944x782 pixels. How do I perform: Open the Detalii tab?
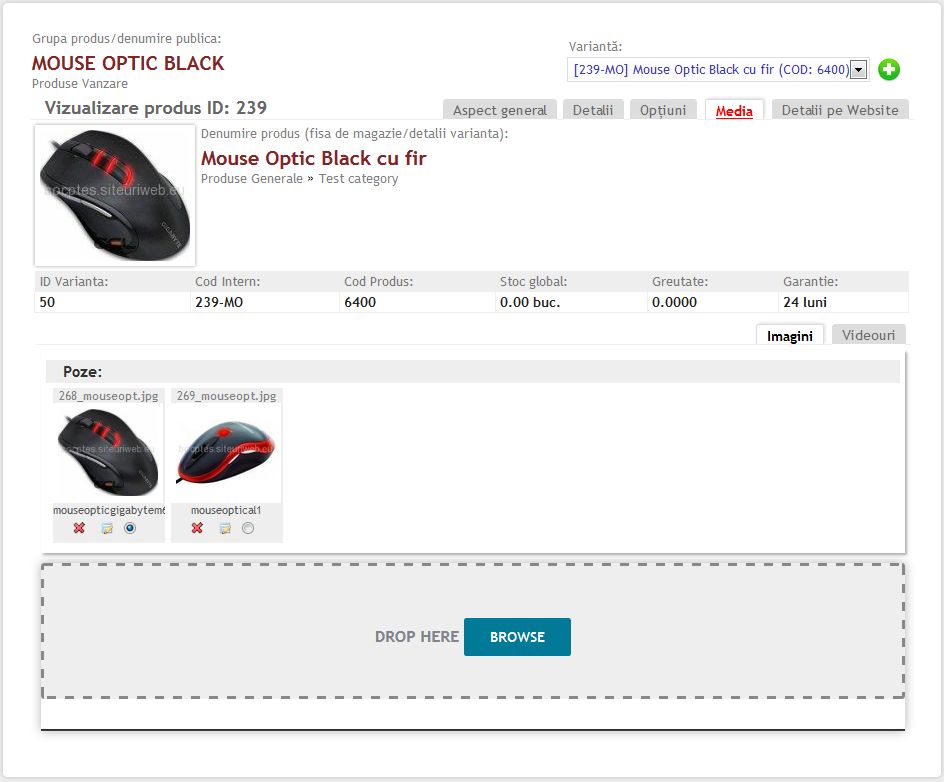(x=593, y=110)
